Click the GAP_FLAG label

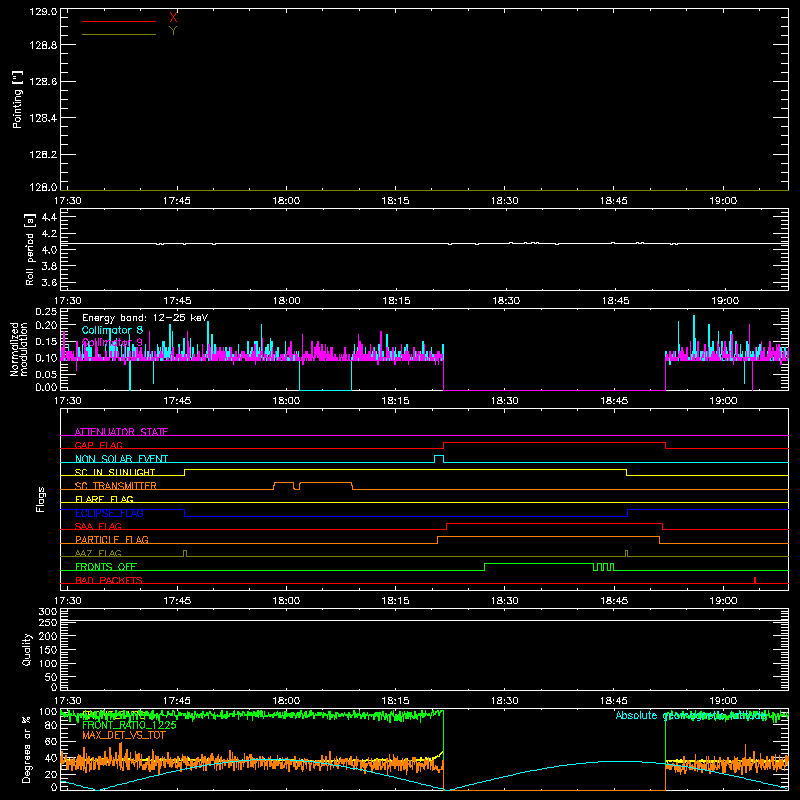click(x=98, y=445)
